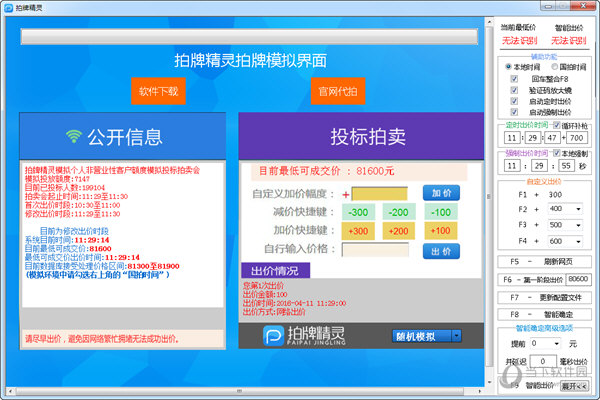This screenshot has height=400, width=600.
Task: Open the 提前 amount dropdown
Action: point(556,344)
